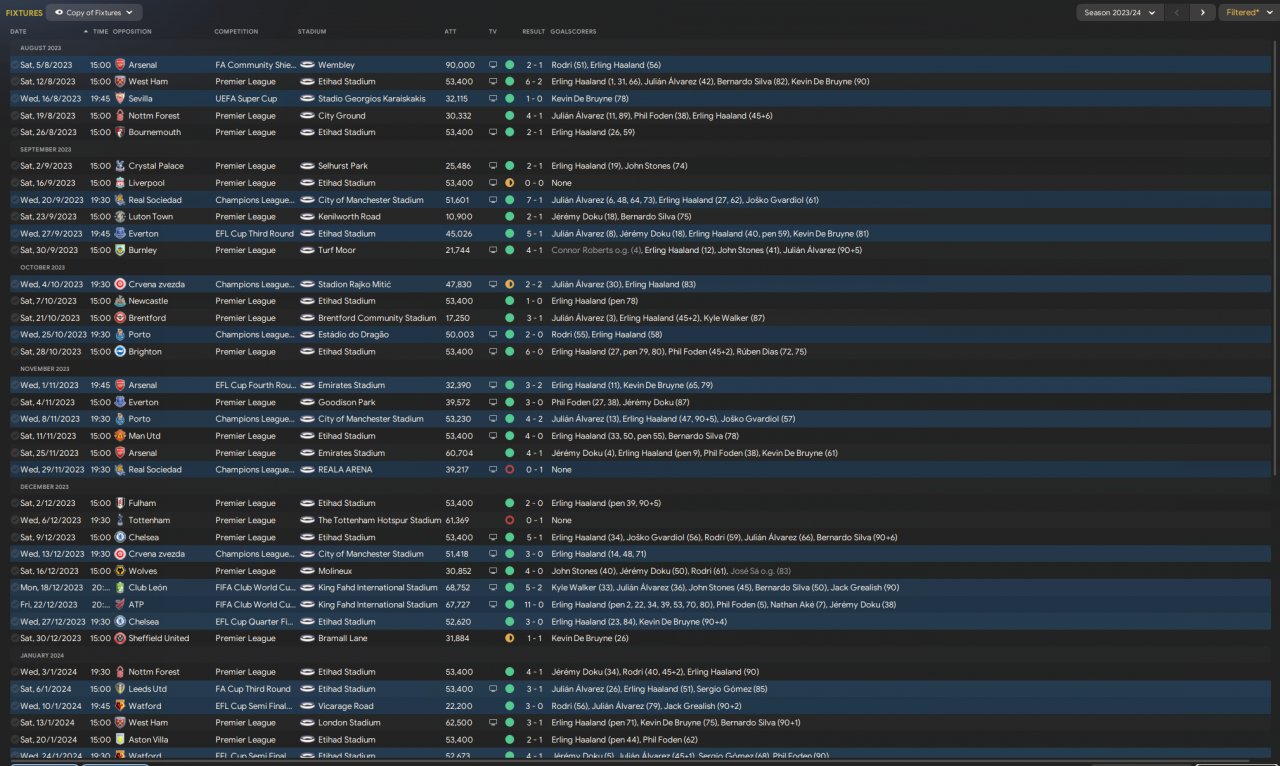This screenshot has width=1280, height=766.
Task: Click the Luton Town club badge
Action: pyautogui.click(x=120, y=217)
